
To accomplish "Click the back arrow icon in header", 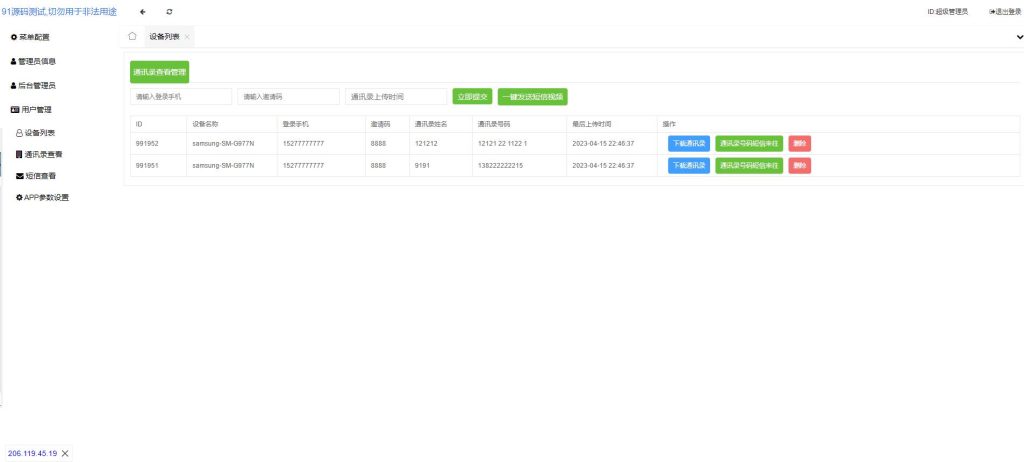I will tap(143, 12).
